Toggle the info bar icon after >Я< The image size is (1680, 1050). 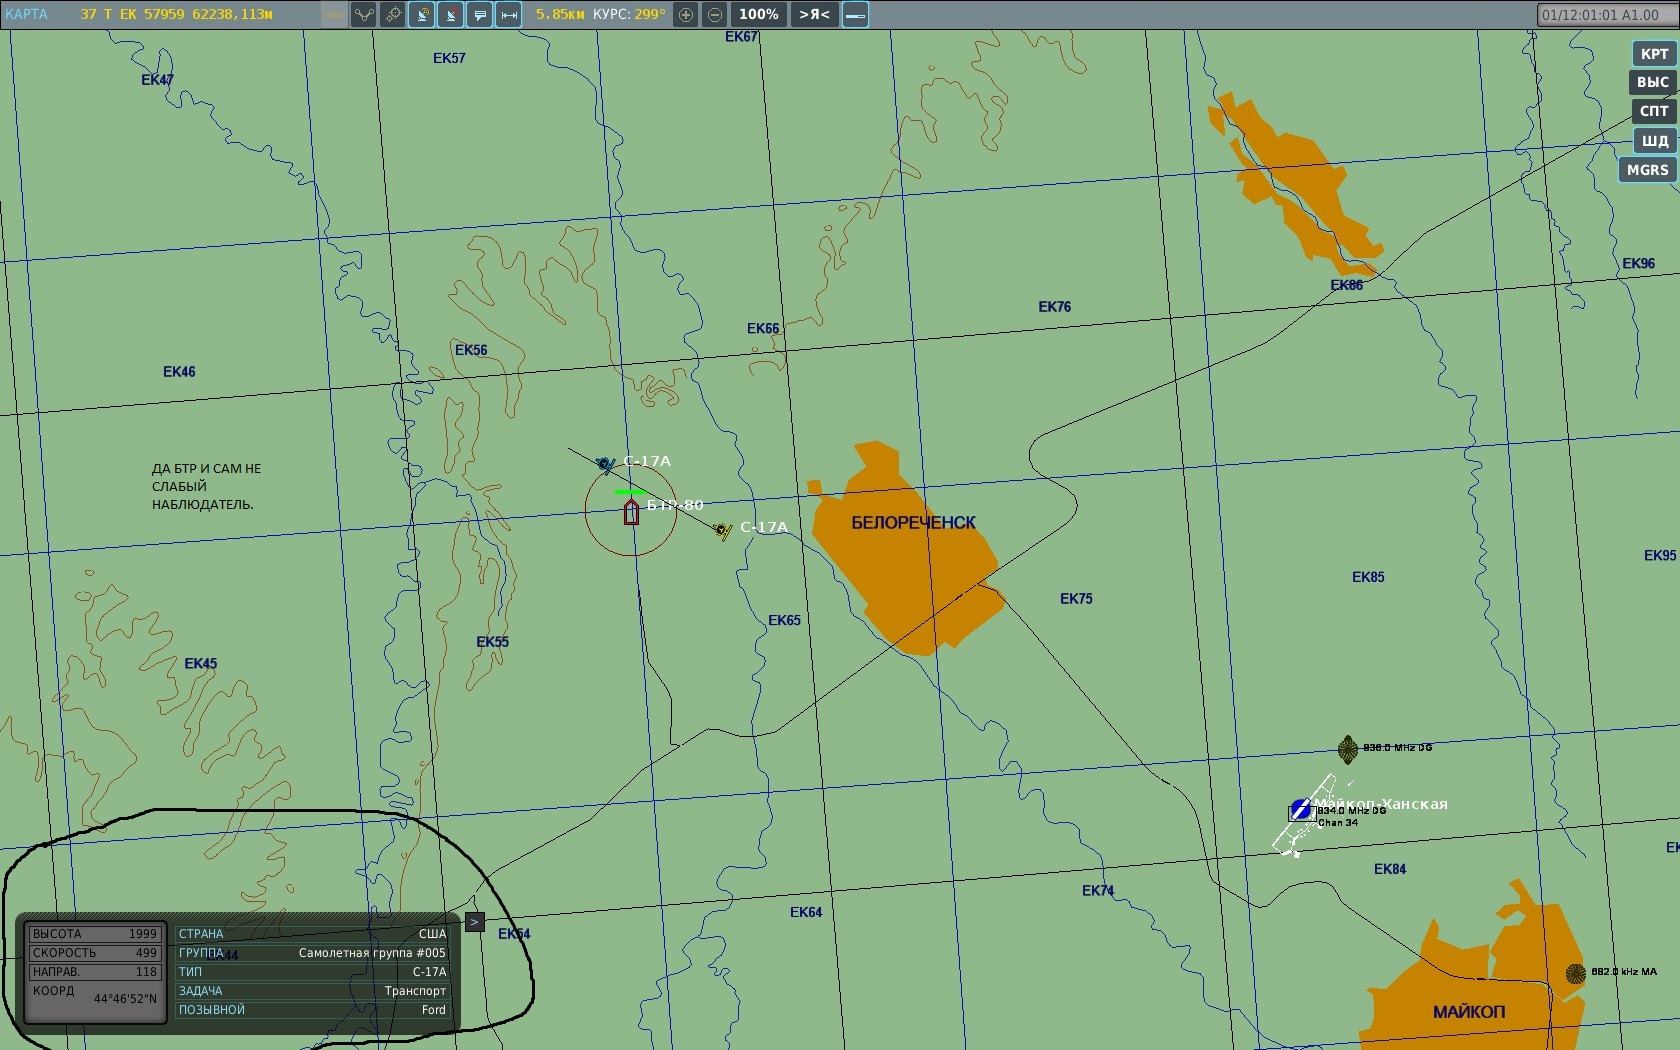pyautogui.click(x=855, y=14)
